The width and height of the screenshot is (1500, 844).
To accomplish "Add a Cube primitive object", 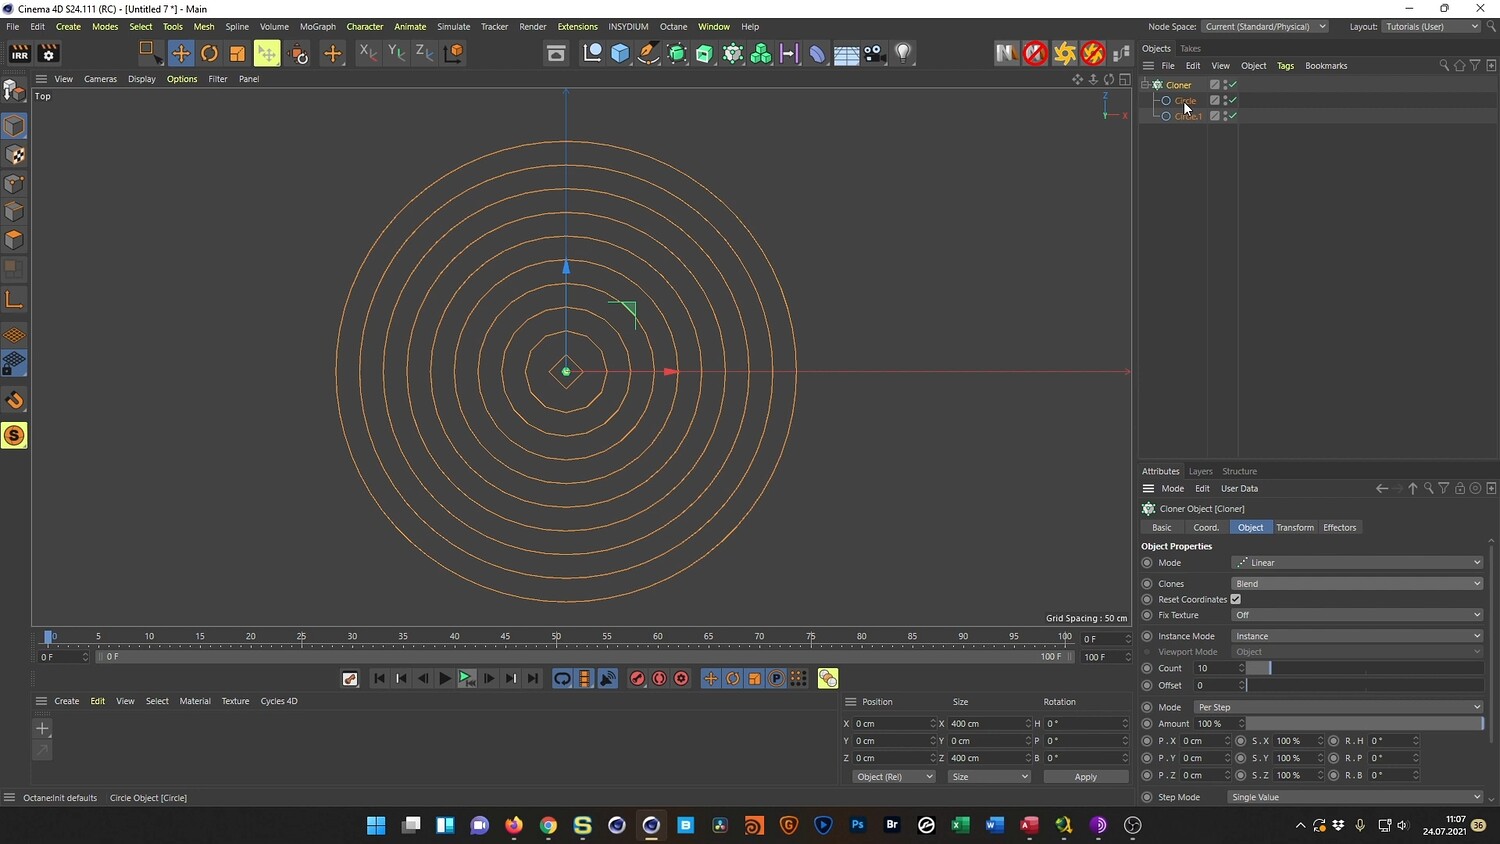I will point(620,53).
